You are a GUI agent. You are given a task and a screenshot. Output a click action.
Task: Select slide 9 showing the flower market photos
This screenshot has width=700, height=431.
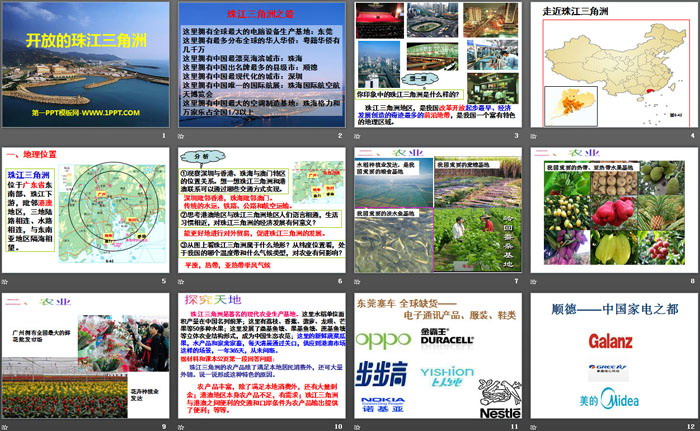tap(86, 356)
